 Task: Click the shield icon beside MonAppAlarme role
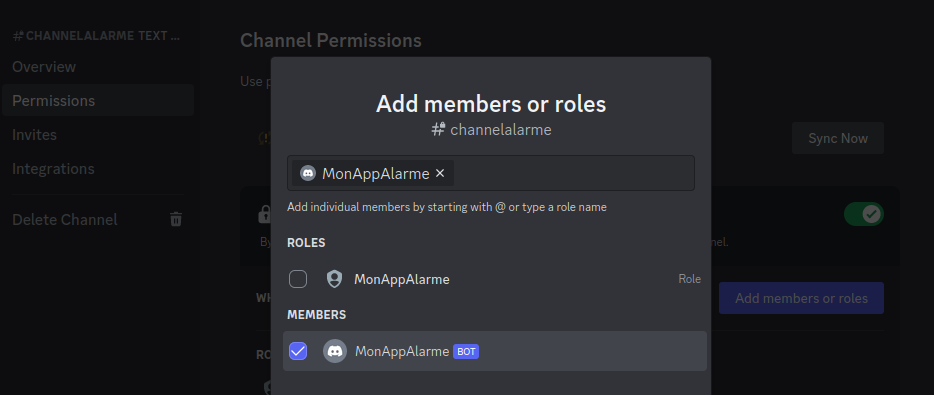[334, 279]
